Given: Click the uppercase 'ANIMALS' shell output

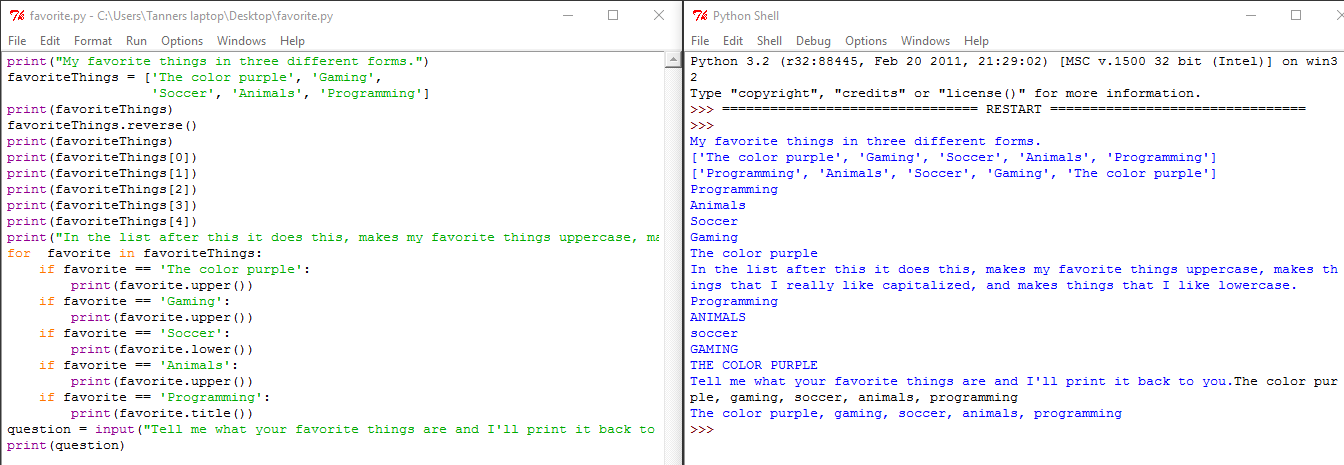Looking at the screenshot, I should (x=718, y=317).
